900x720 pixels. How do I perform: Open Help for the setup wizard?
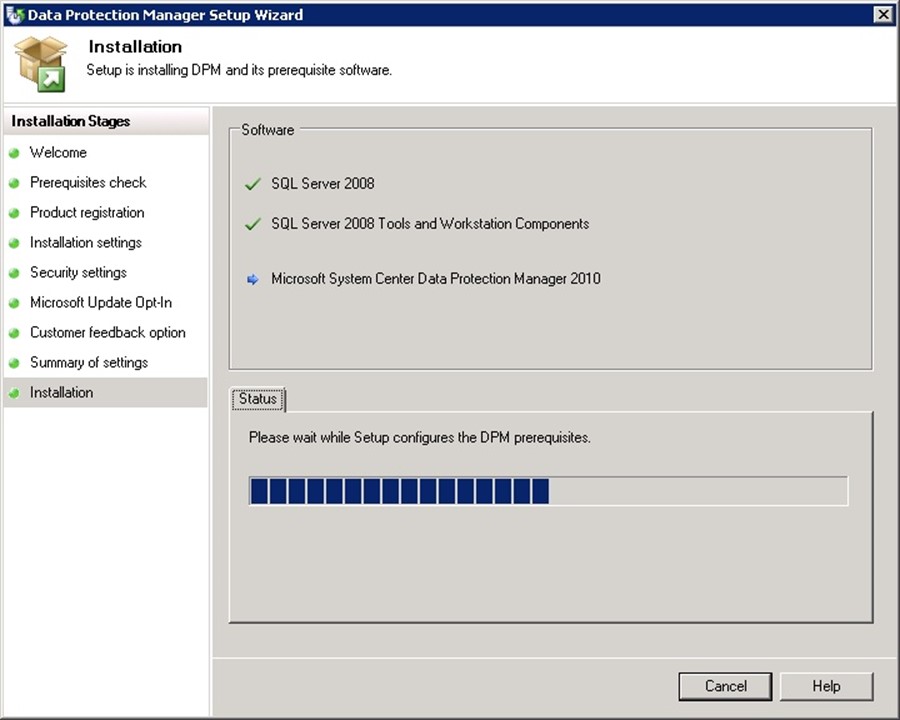(x=826, y=686)
